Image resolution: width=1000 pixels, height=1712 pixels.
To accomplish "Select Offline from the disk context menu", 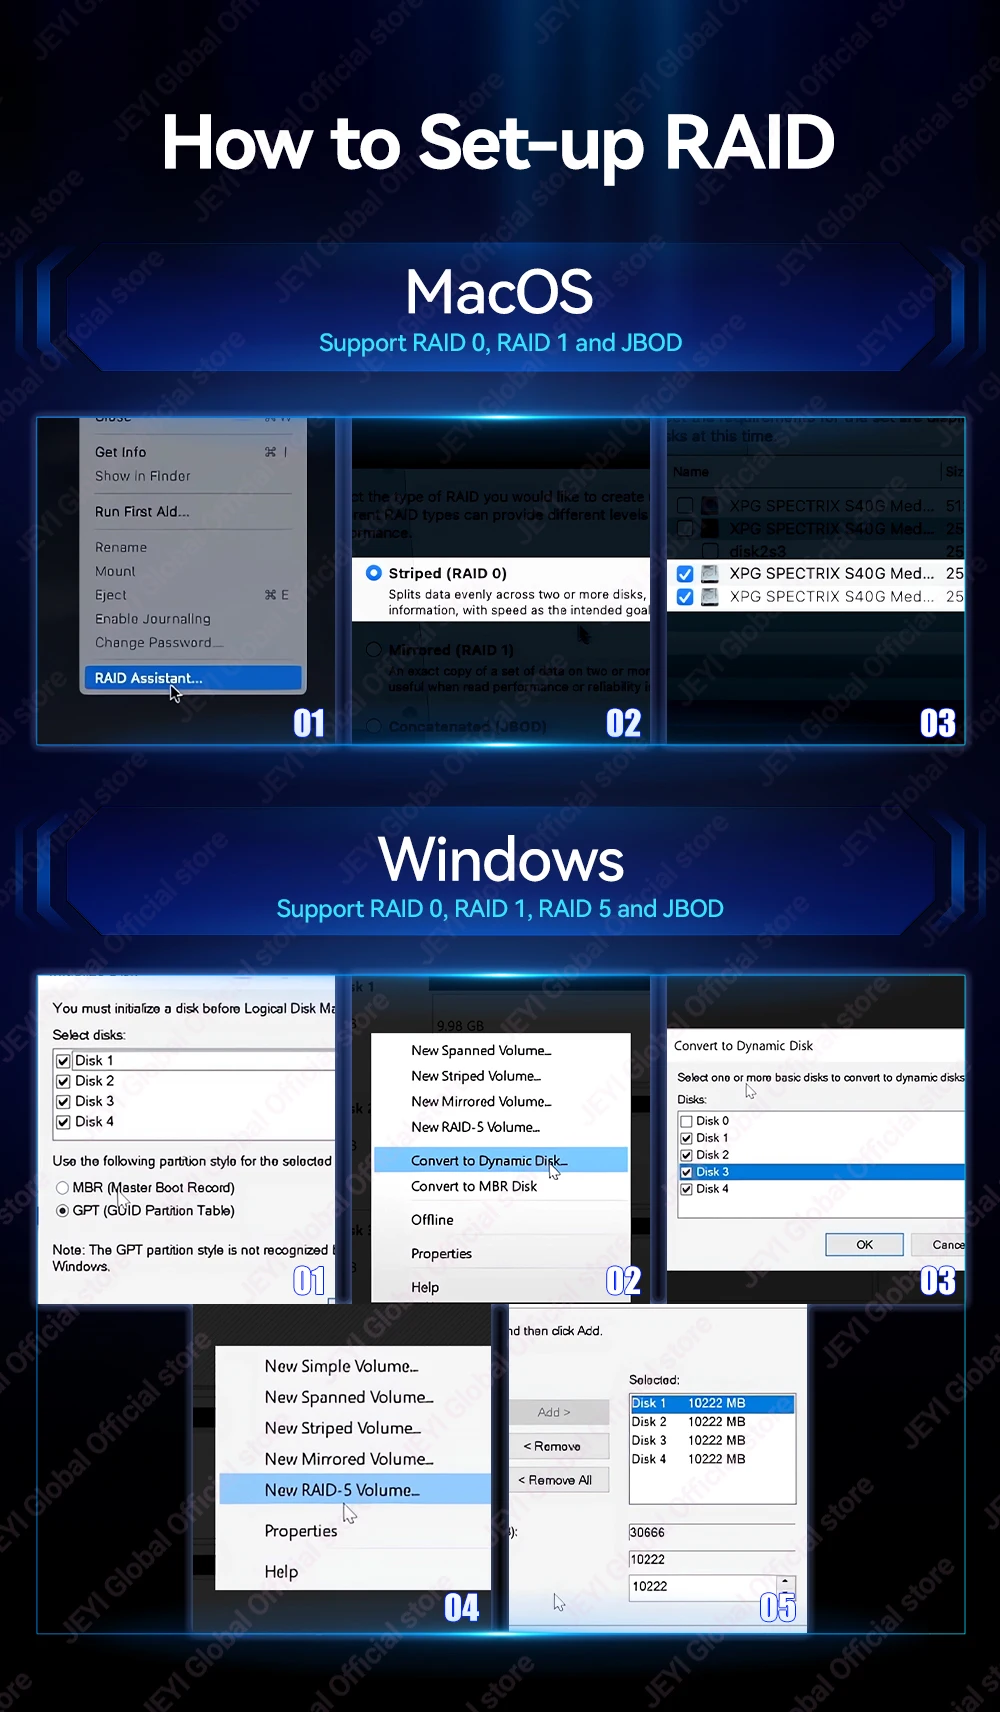I will pos(432,1220).
